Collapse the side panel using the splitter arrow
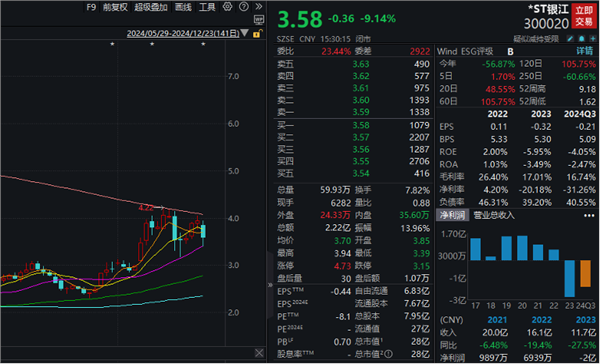Viewport: 600px width, 364px height. [270, 285]
